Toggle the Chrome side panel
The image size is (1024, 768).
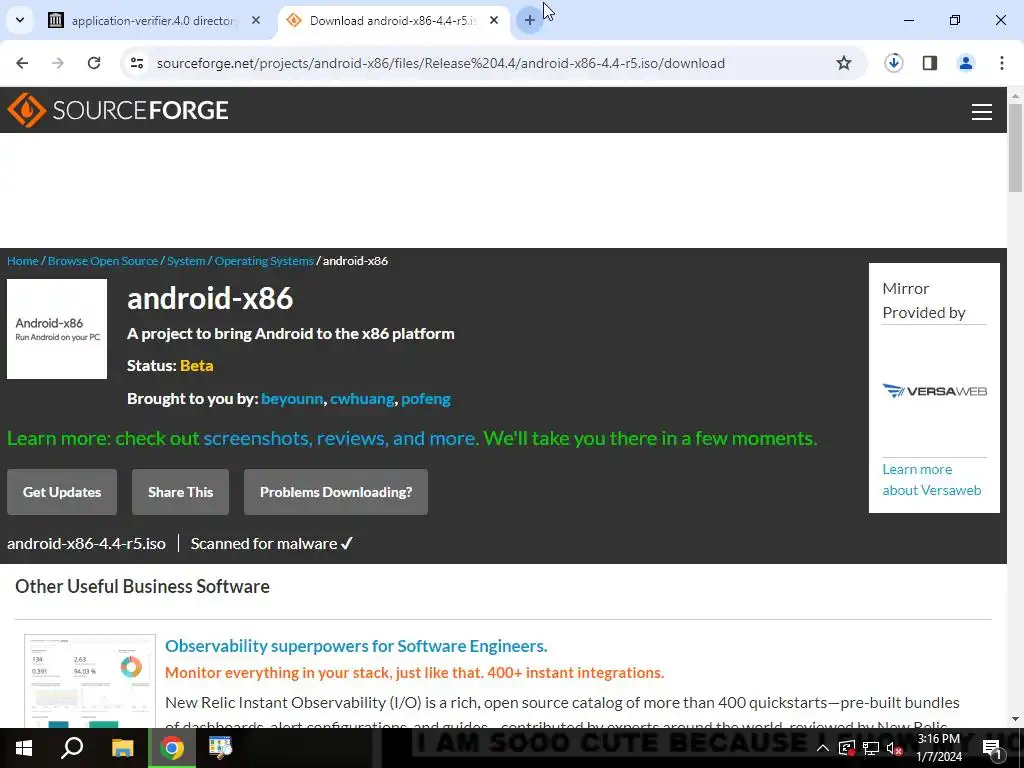(930, 63)
